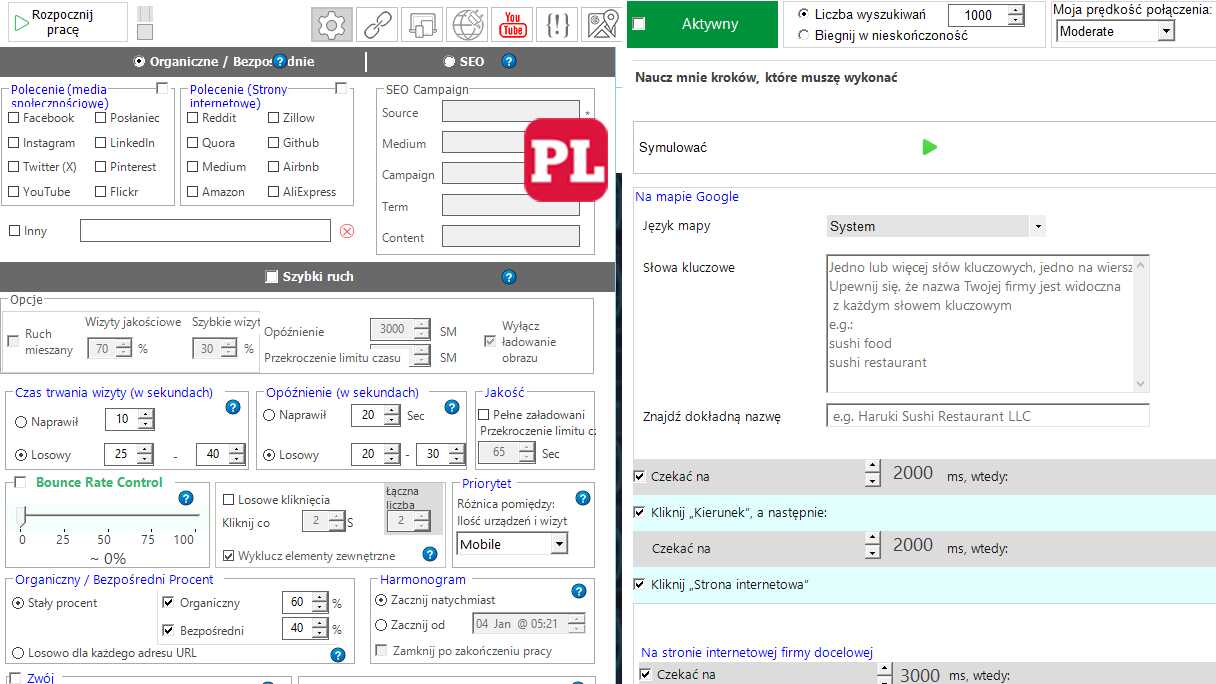Select Biegnij w nieskończoność option

click(804, 36)
